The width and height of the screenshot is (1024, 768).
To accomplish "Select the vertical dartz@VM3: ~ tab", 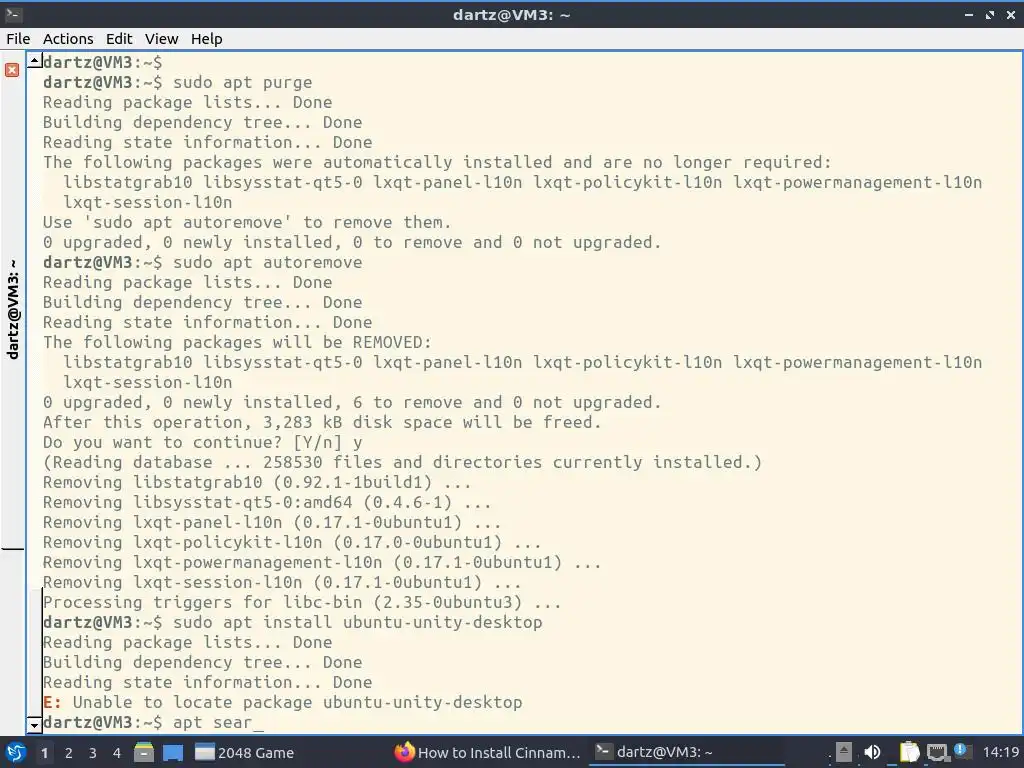I will coord(12,310).
